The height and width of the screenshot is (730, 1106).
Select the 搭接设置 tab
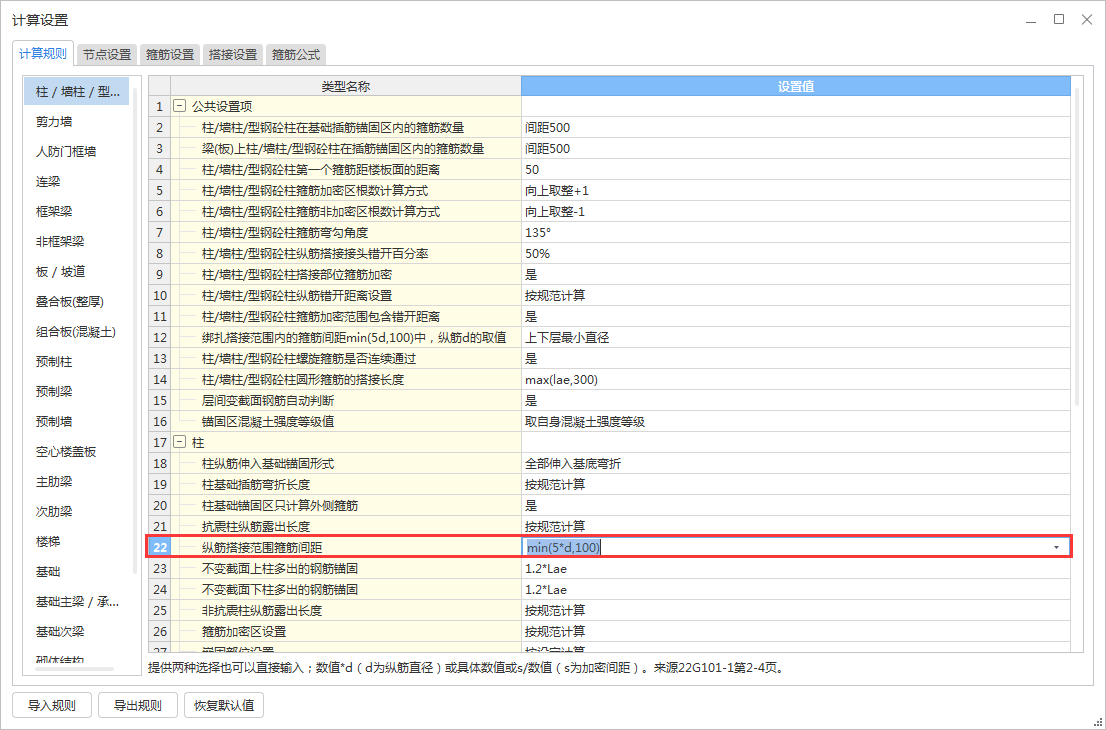[x=233, y=54]
